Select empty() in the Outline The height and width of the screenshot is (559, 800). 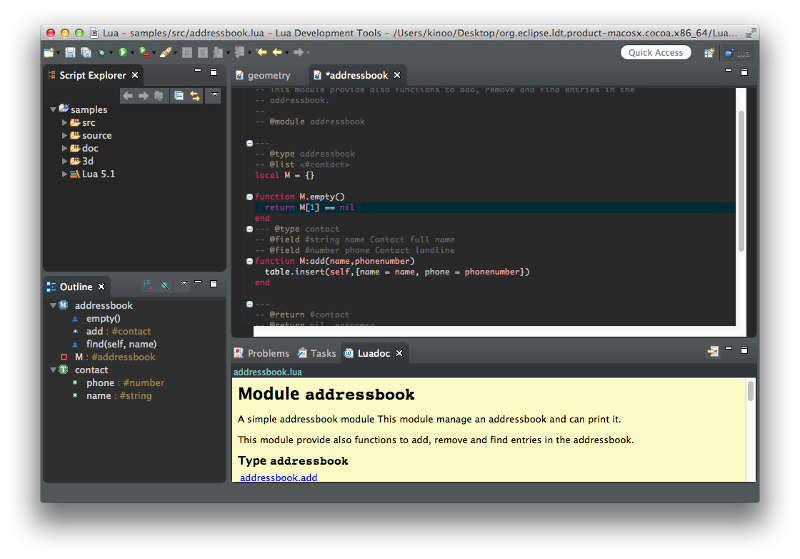pos(103,318)
